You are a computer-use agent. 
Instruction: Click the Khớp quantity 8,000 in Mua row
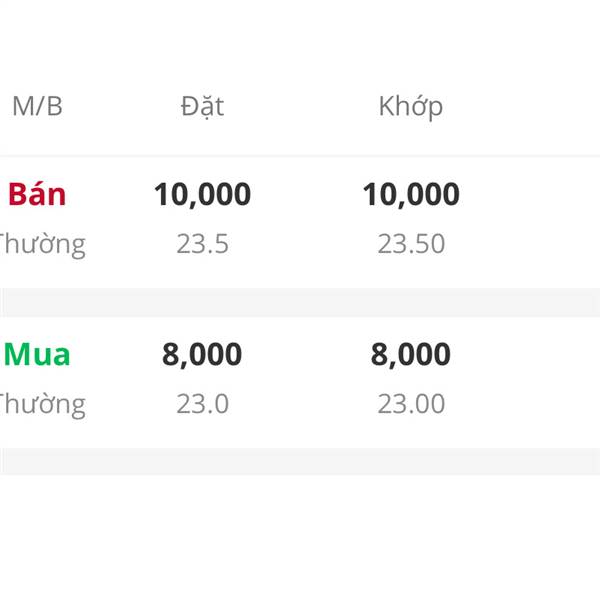(410, 354)
